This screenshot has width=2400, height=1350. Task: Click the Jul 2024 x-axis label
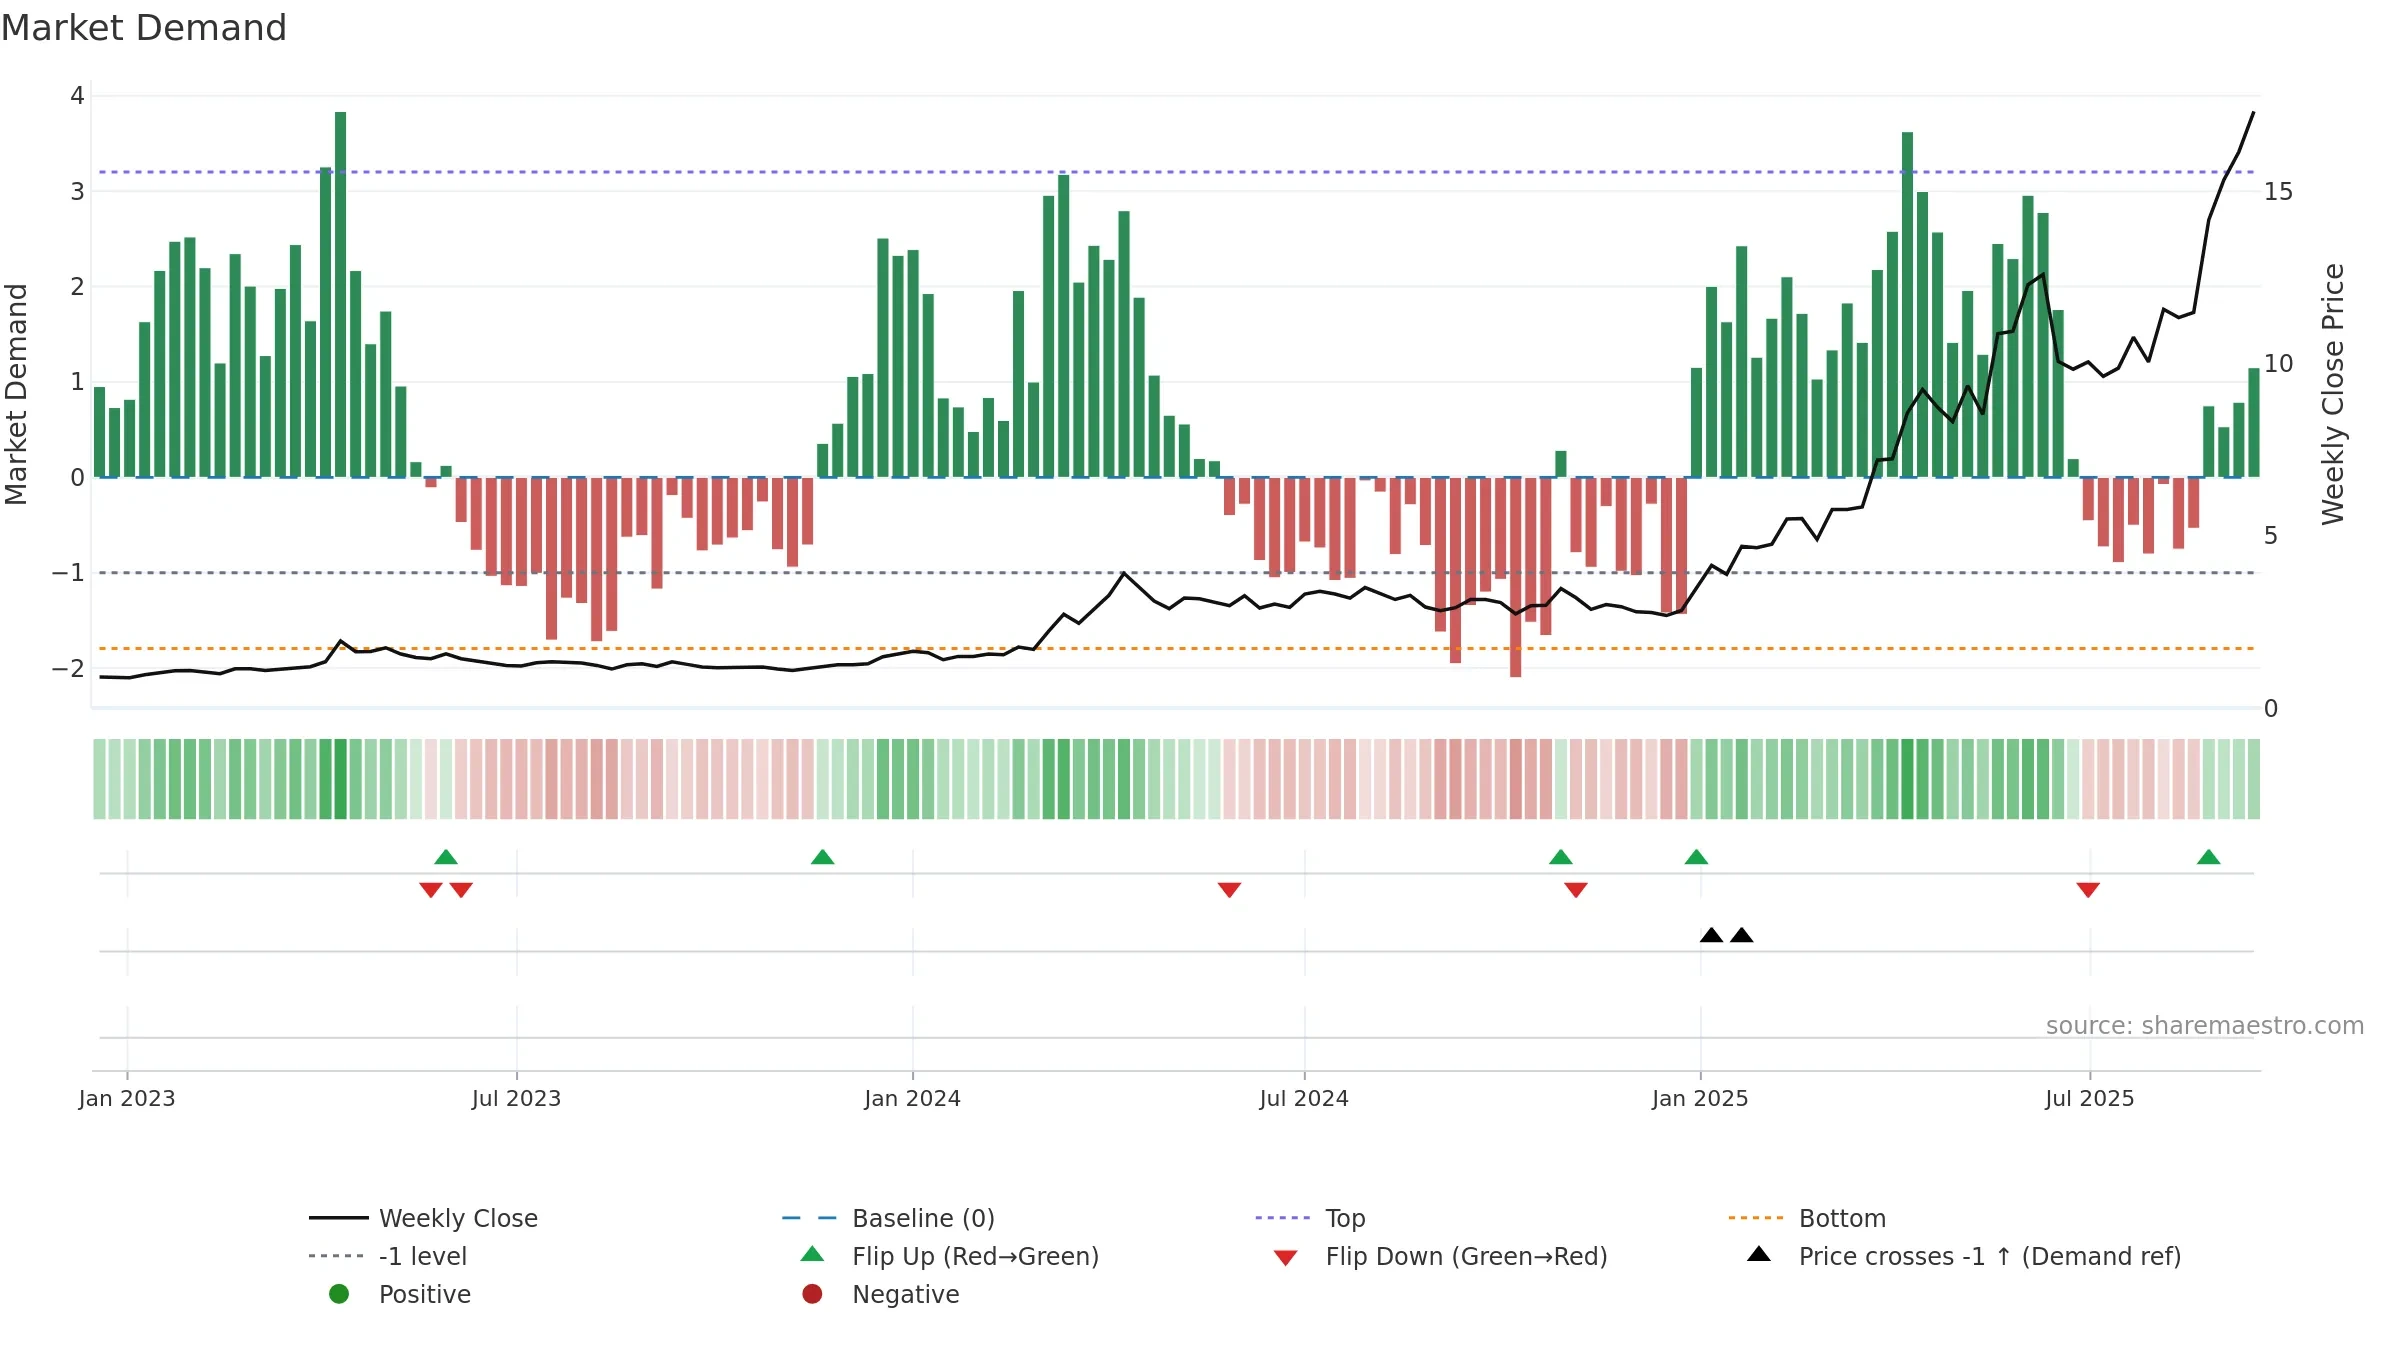(1304, 1098)
